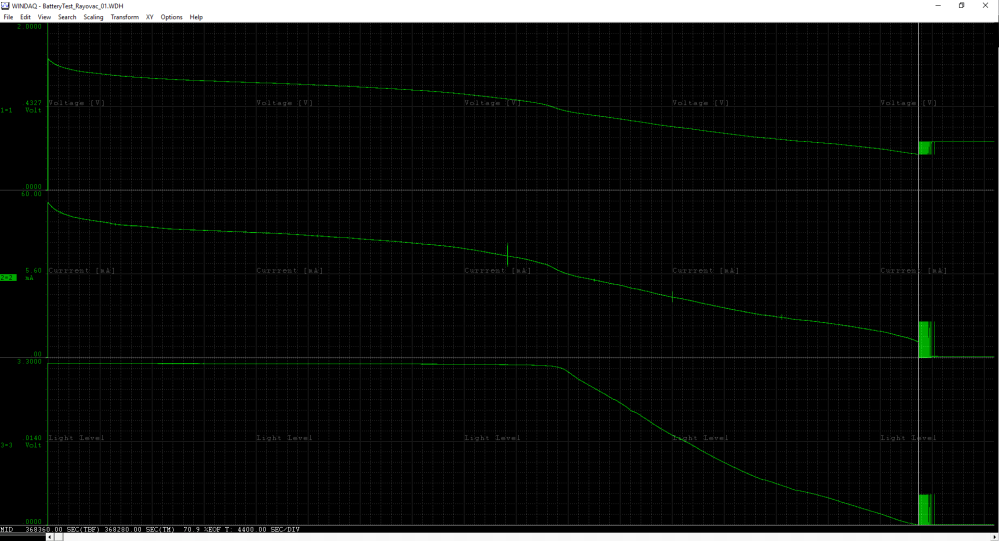
Task: Click the 5.60 current cursor value
Action: [x=33, y=270]
